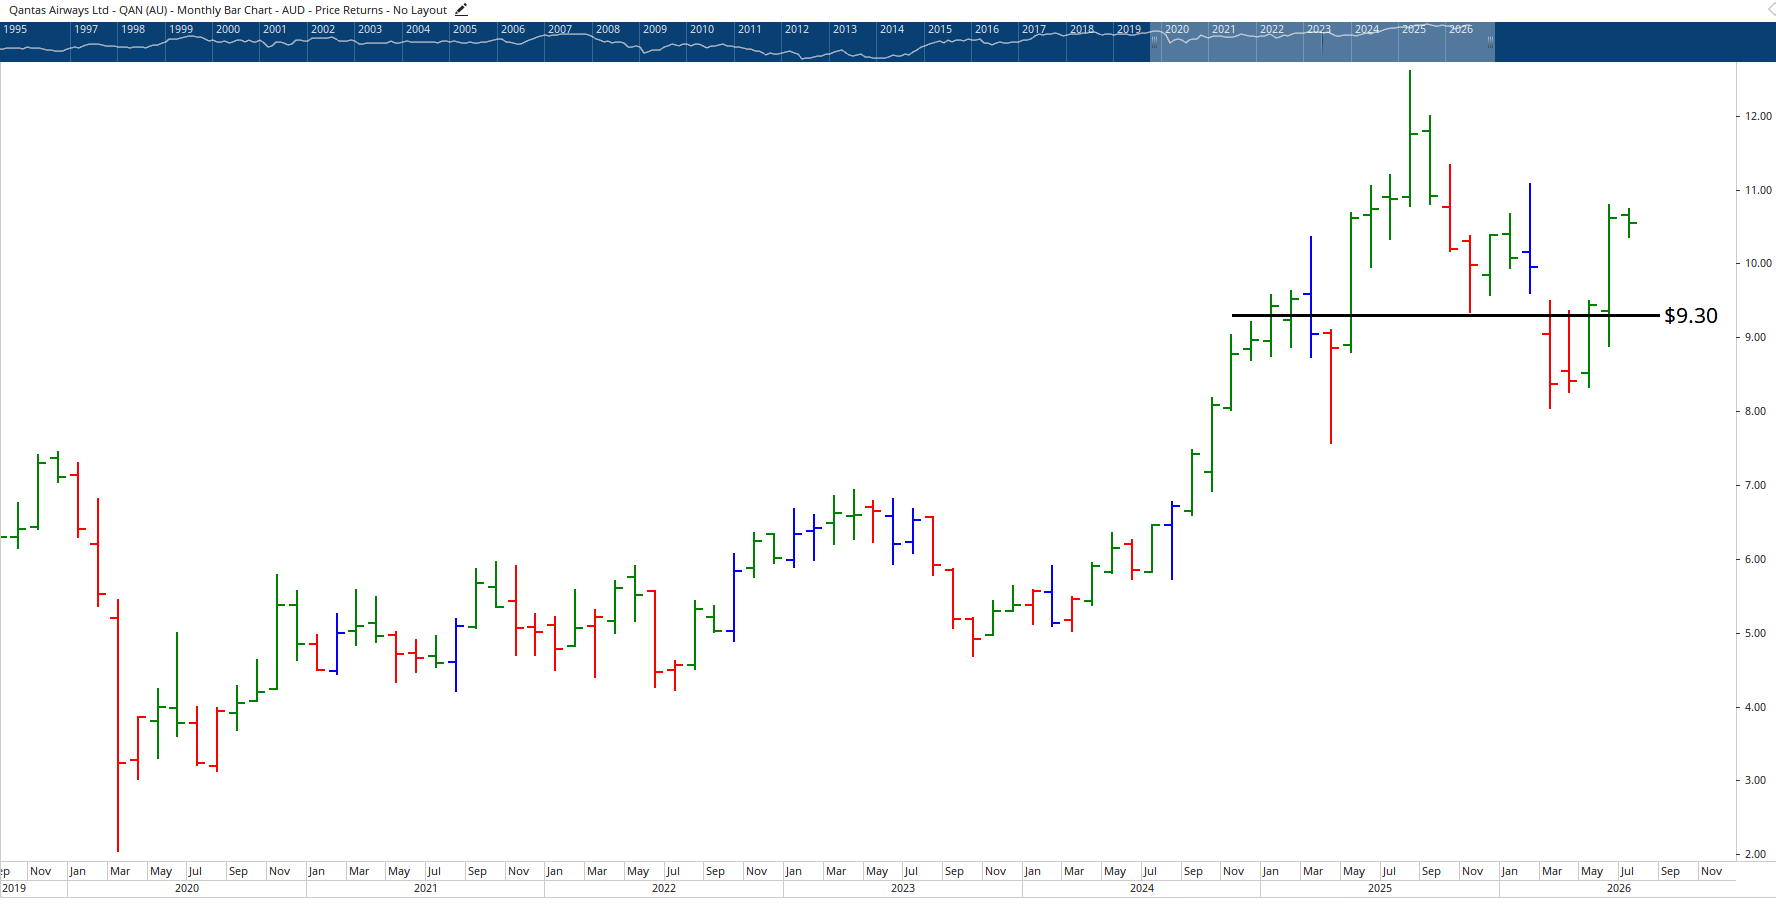The height and width of the screenshot is (904, 1776).
Task: Click the pencil edit icon beside the chart title
Action: tap(461, 10)
